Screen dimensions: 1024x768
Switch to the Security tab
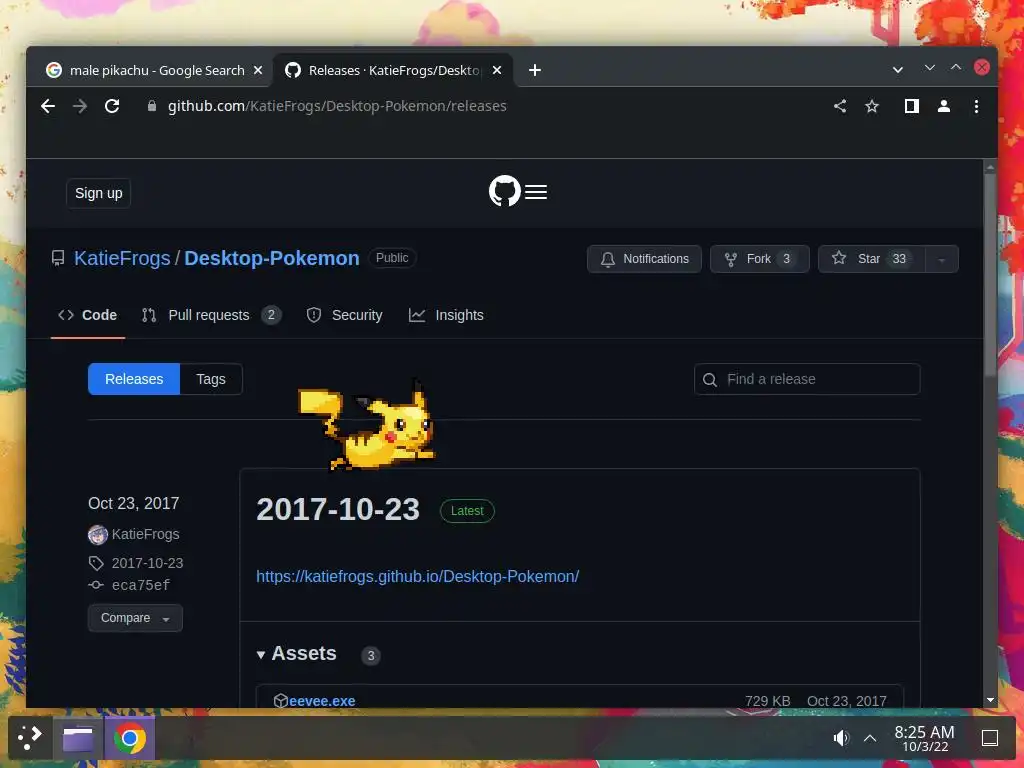click(345, 315)
